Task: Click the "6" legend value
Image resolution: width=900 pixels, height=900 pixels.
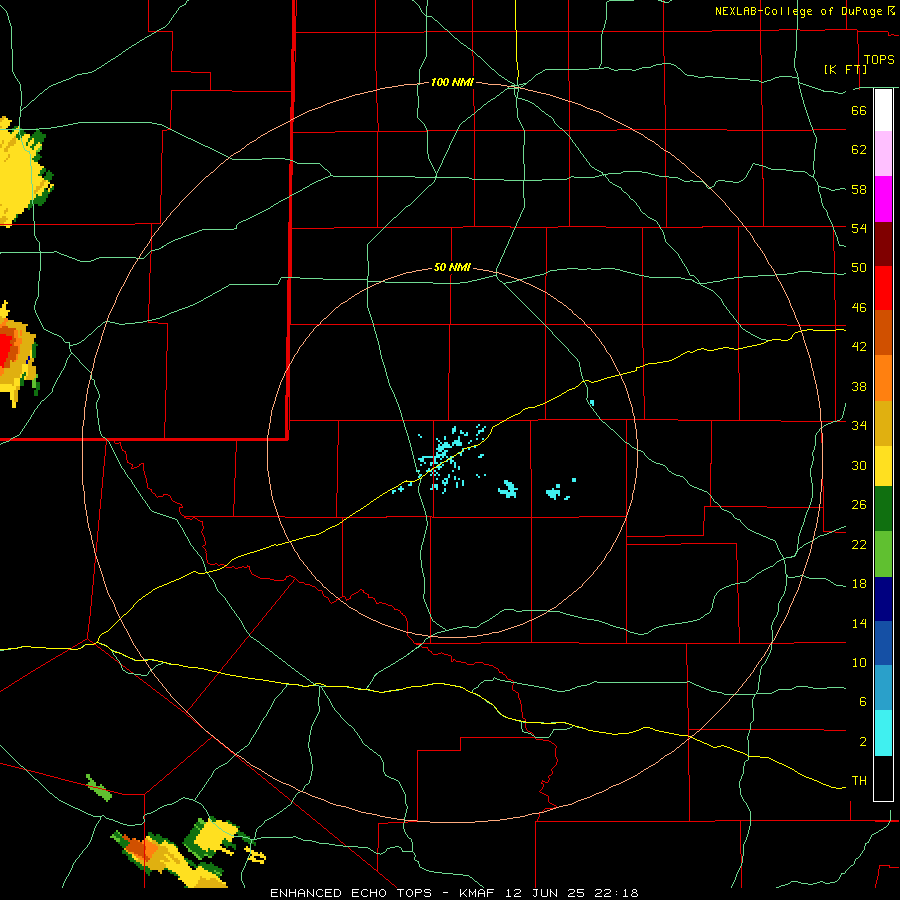Action: 862,702
